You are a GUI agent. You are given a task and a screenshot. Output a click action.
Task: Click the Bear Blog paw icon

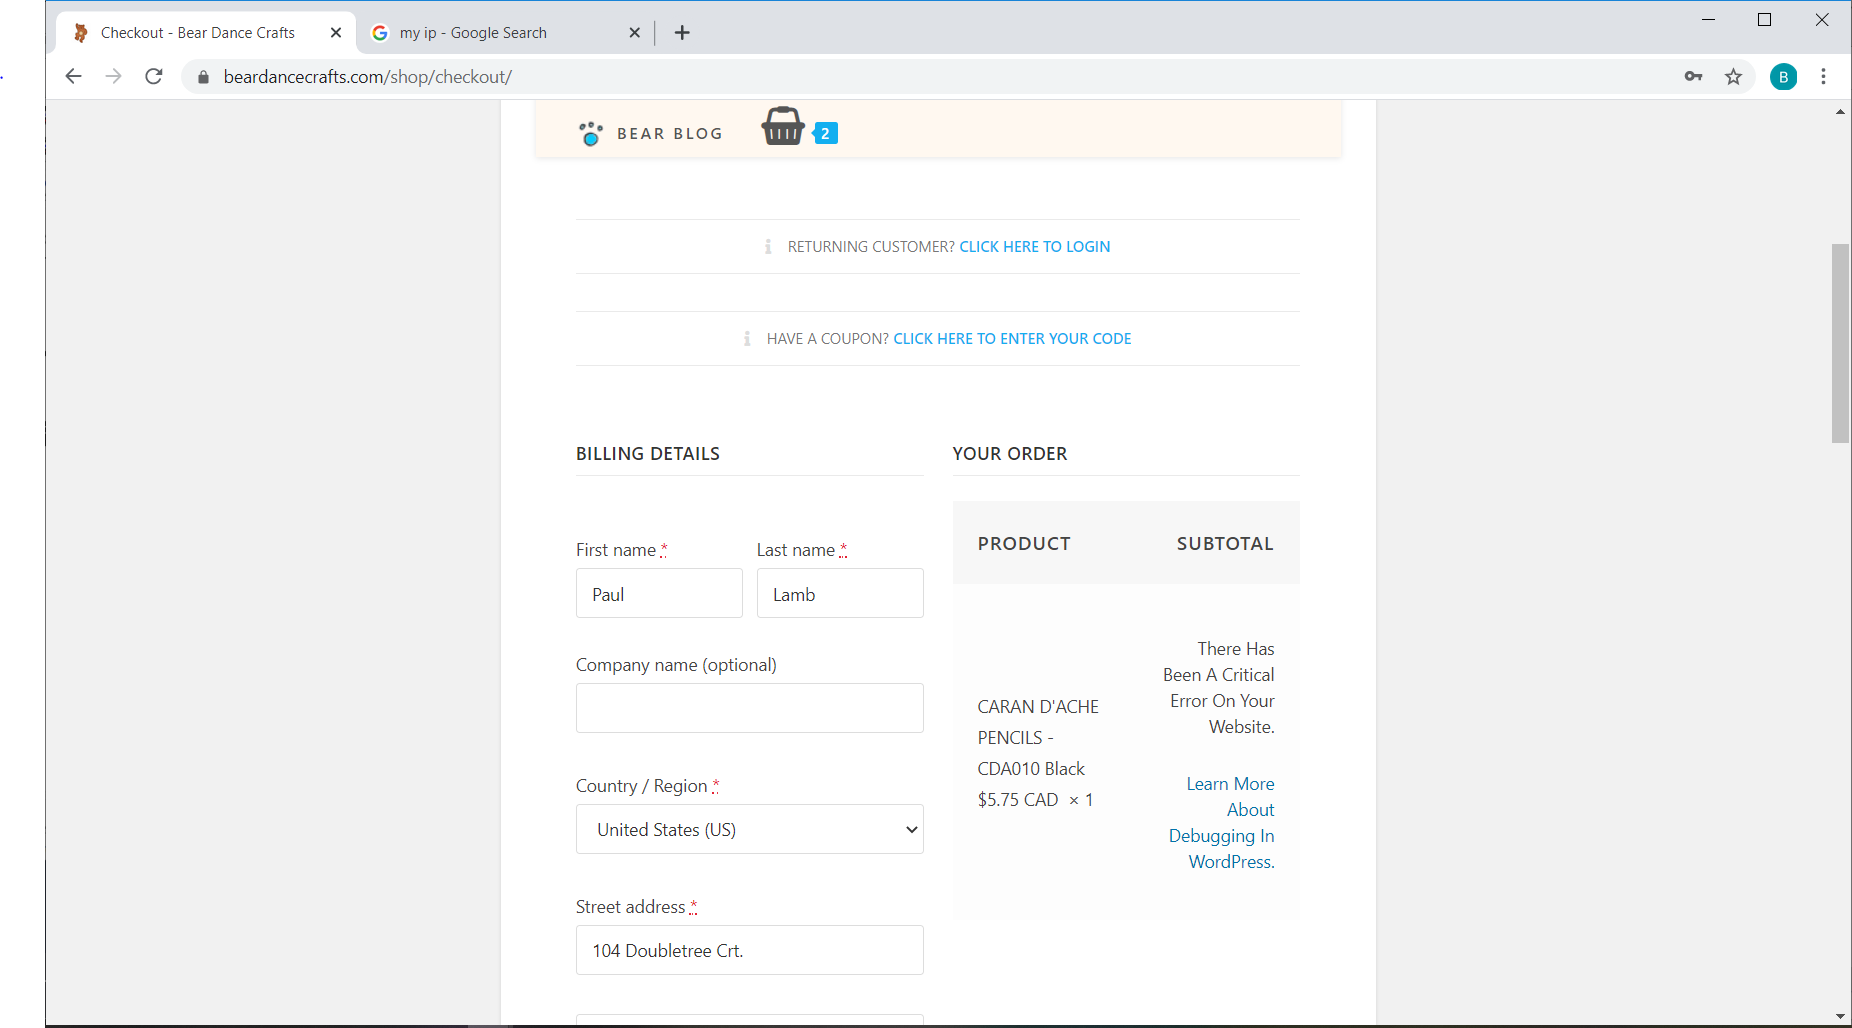591,134
